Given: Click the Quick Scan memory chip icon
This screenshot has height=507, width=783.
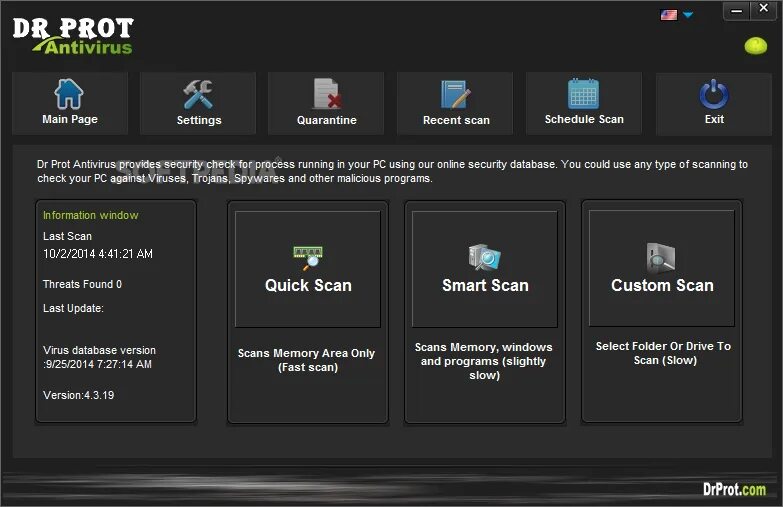Looking at the screenshot, I should coord(308,258).
